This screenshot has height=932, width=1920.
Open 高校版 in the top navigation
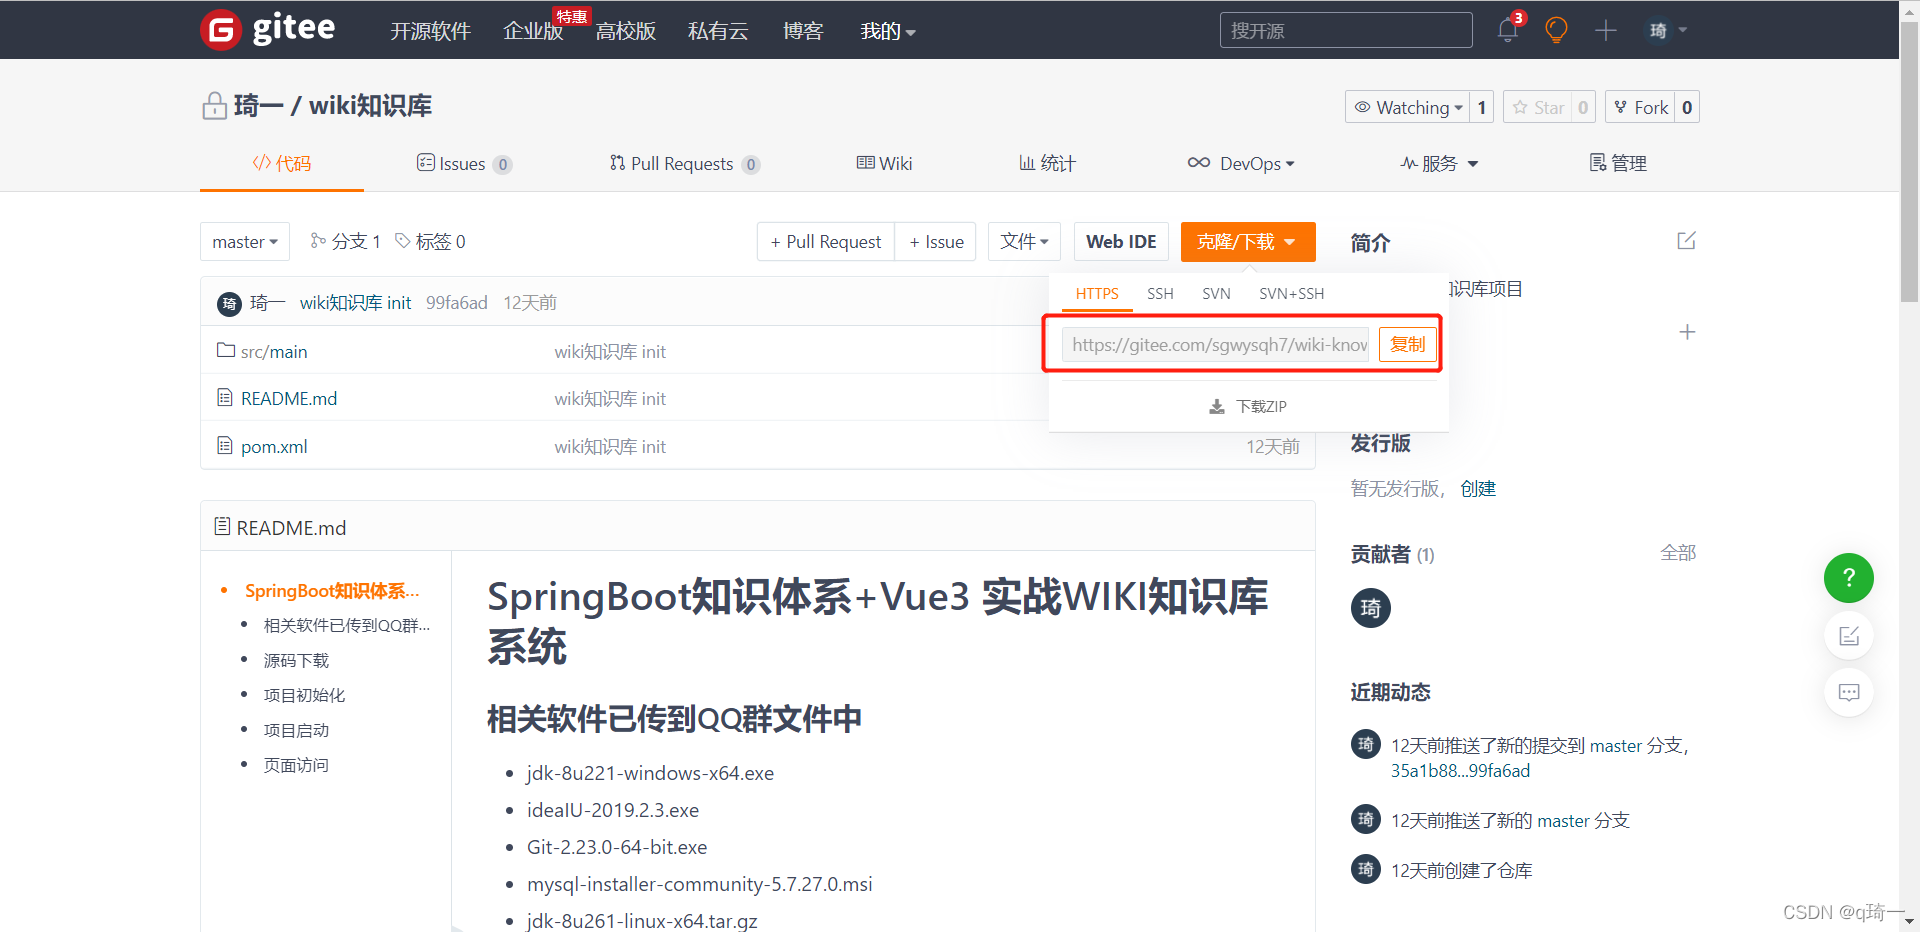[626, 31]
